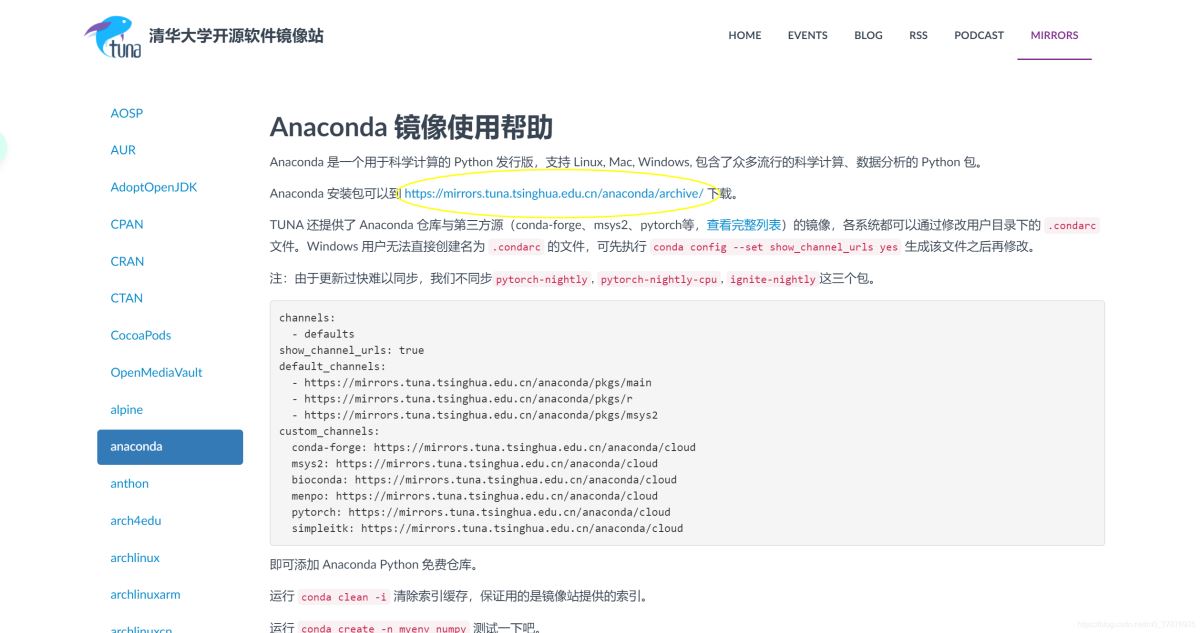Navigate to the OpenMediaVault mirror
The width and height of the screenshot is (1200, 633).
[156, 372]
